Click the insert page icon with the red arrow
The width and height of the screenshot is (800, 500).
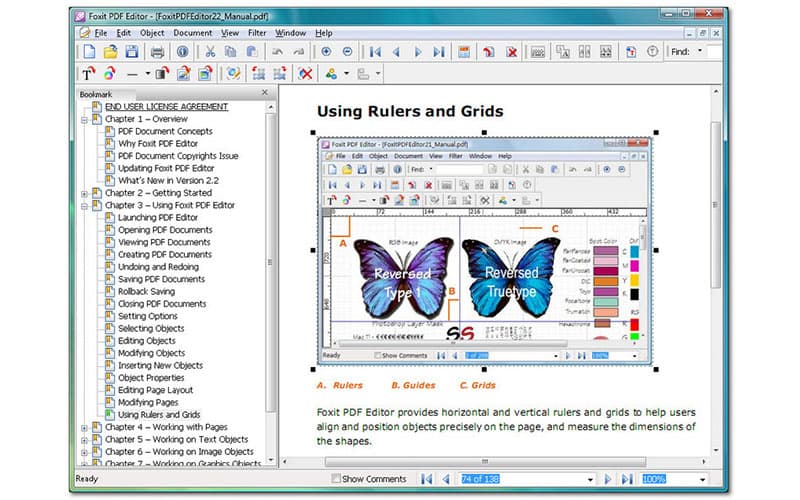(x=488, y=52)
